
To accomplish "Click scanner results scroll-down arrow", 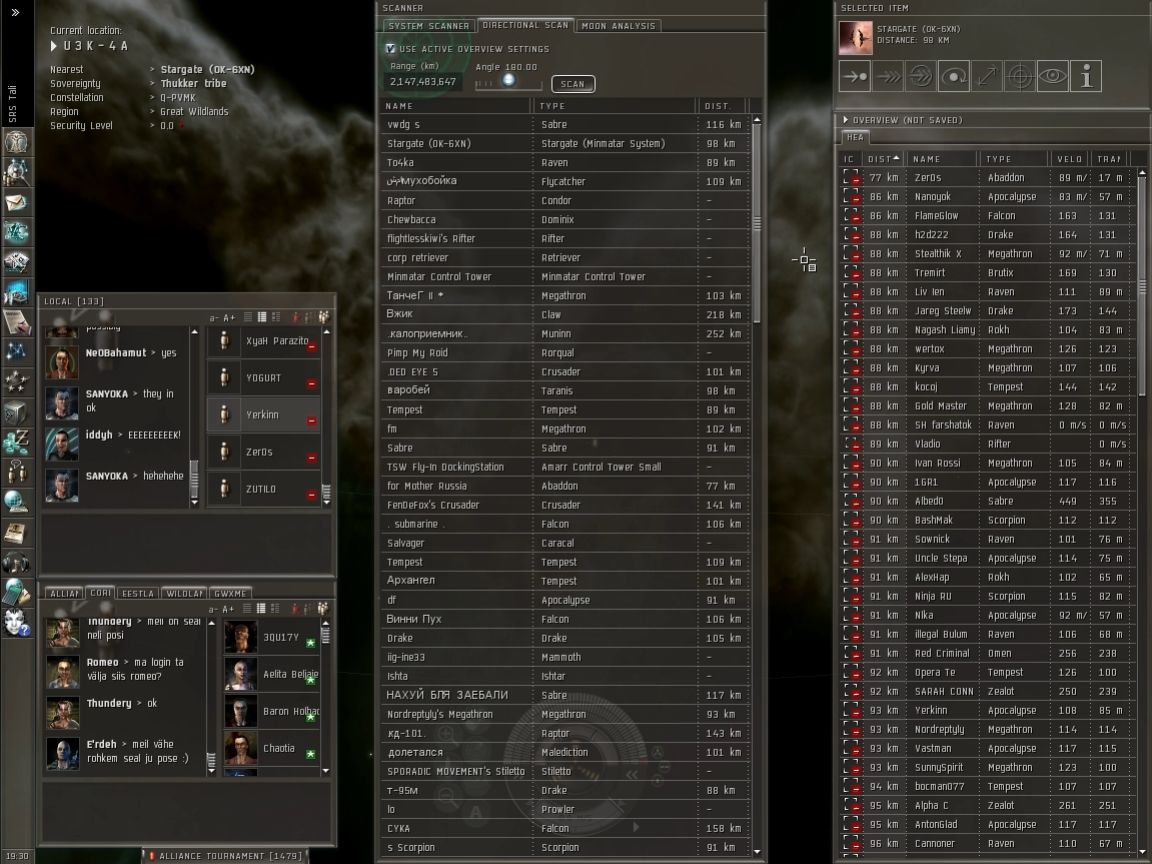I will (757, 851).
